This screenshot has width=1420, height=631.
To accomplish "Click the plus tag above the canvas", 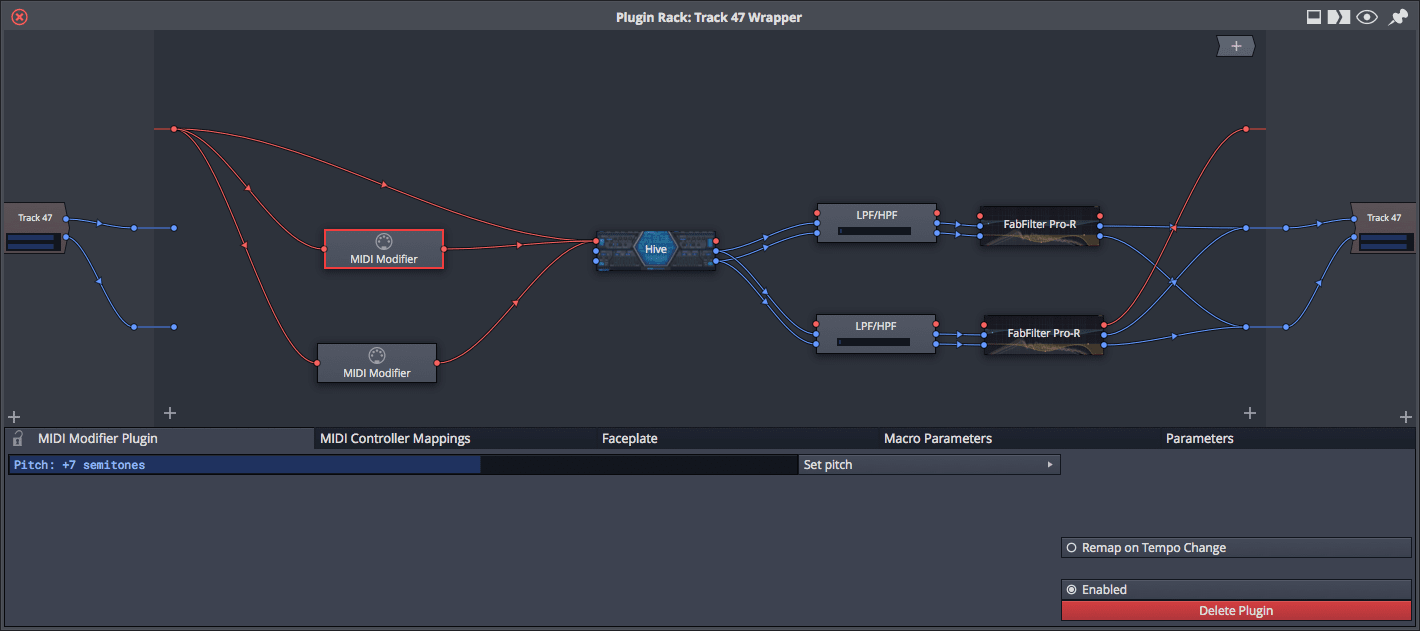I will 1235,46.
